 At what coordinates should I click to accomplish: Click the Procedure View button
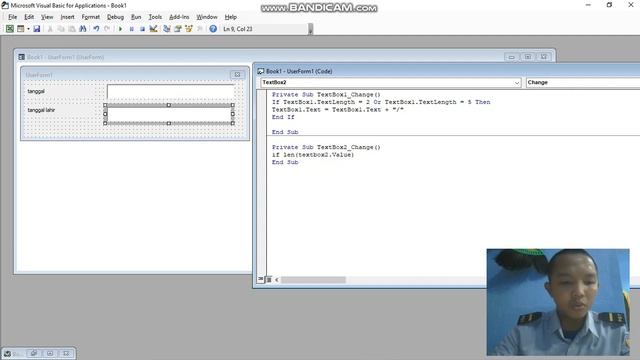(x=260, y=279)
